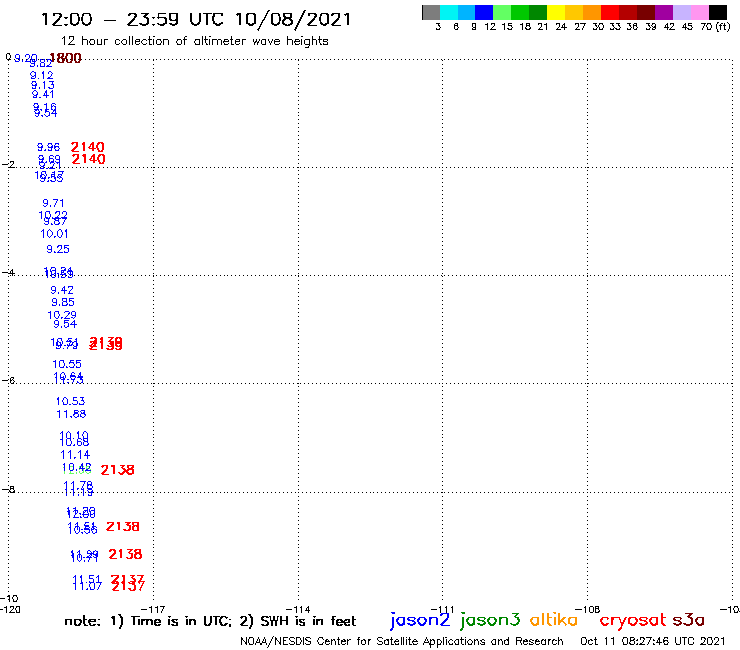
Task: Click the latitude axis label "-2"
Action: 8,164
